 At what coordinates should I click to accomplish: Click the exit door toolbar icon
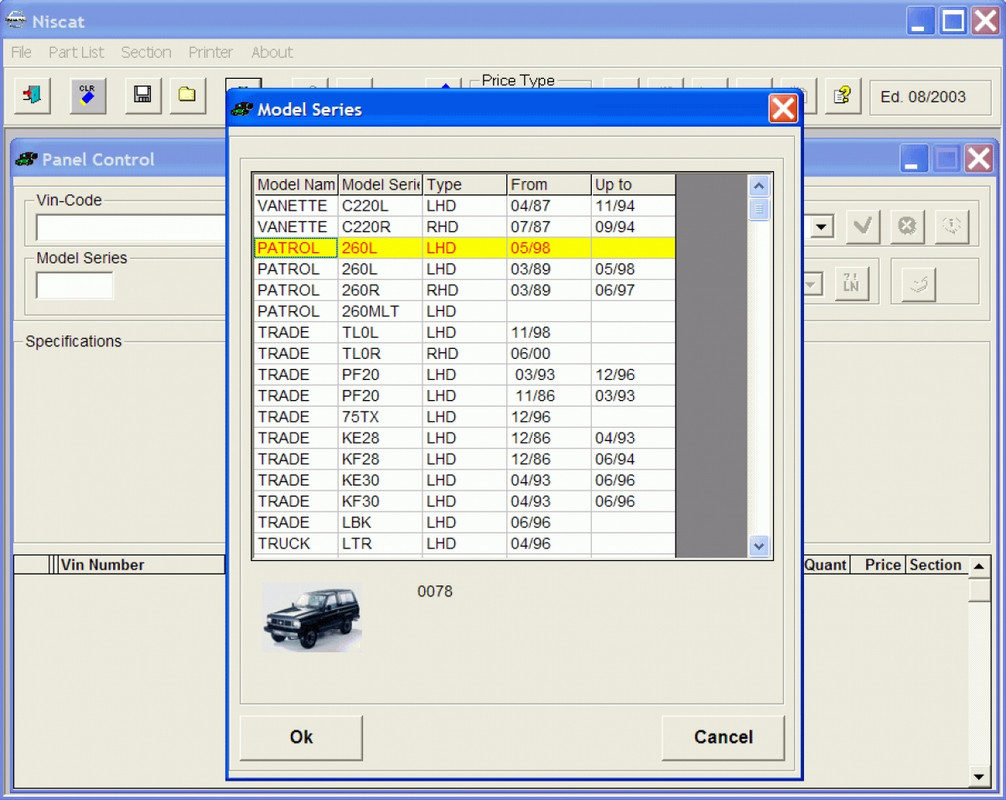32,96
